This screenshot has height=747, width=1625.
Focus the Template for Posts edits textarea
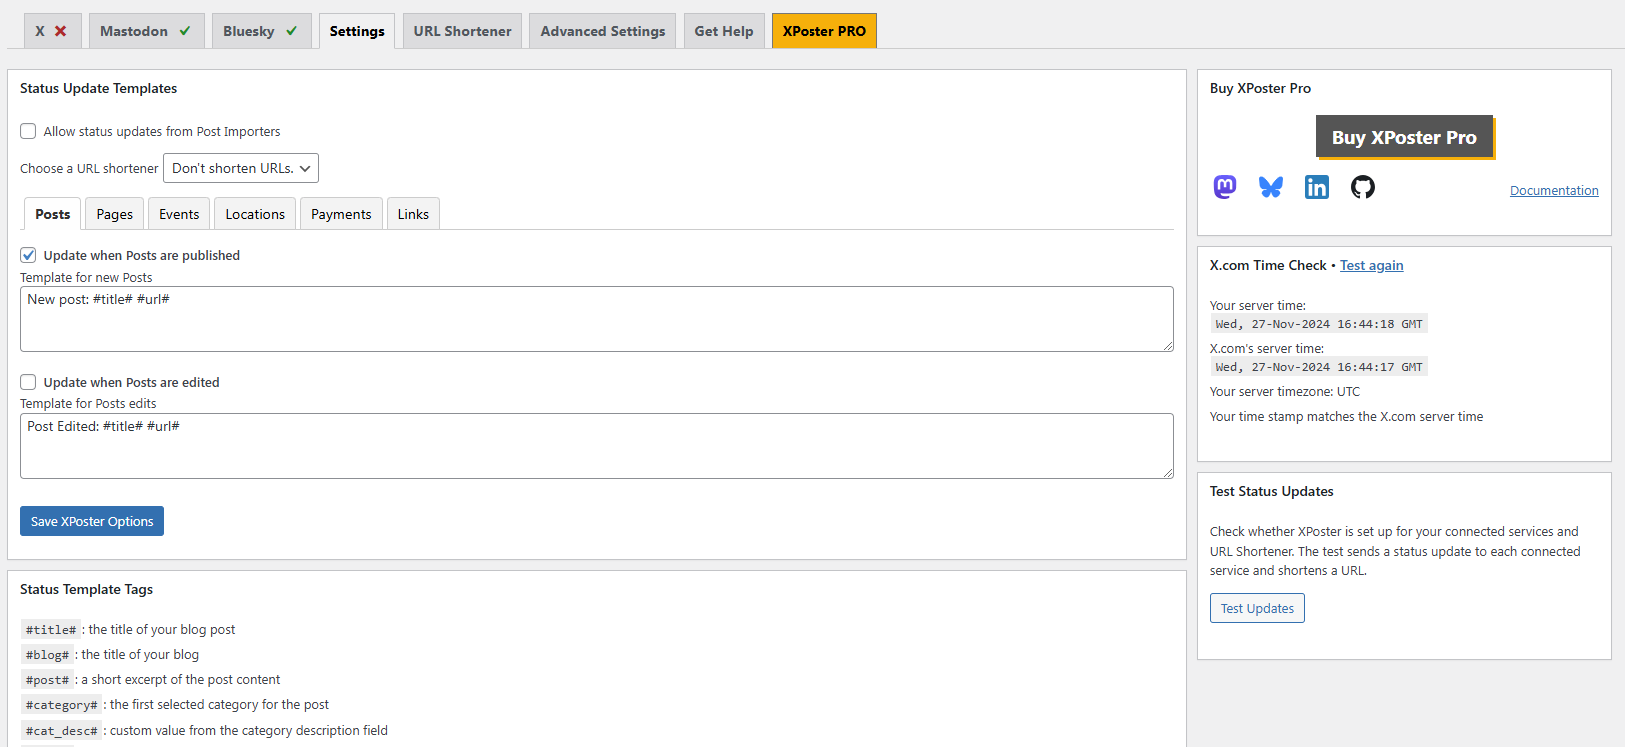pyautogui.click(x=597, y=446)
